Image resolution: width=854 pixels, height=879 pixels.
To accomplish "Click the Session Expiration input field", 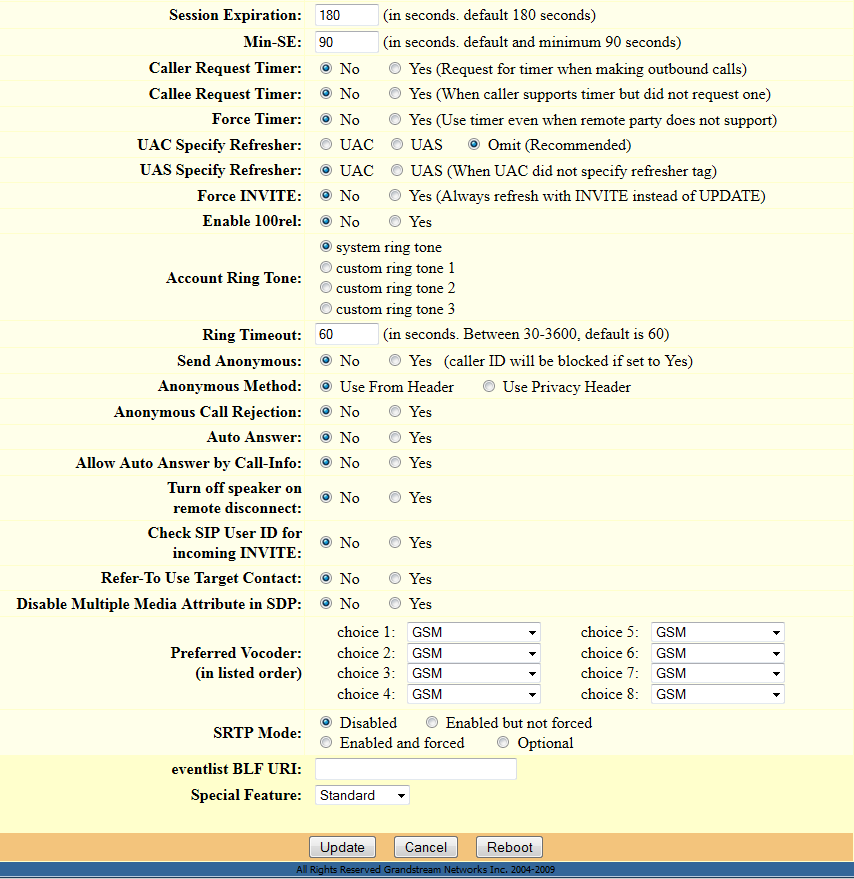I will pyautogui.click(x=347, y=15).
